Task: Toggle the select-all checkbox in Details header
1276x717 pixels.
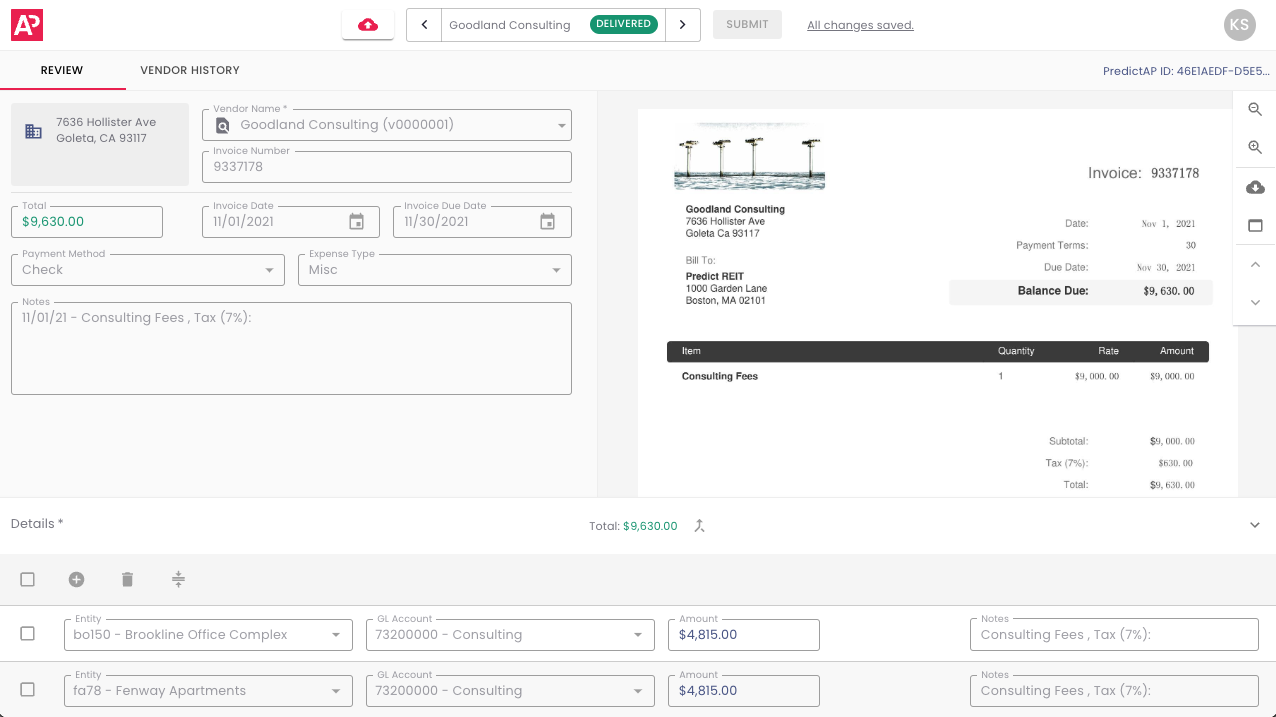Action: tap(27, 579)
